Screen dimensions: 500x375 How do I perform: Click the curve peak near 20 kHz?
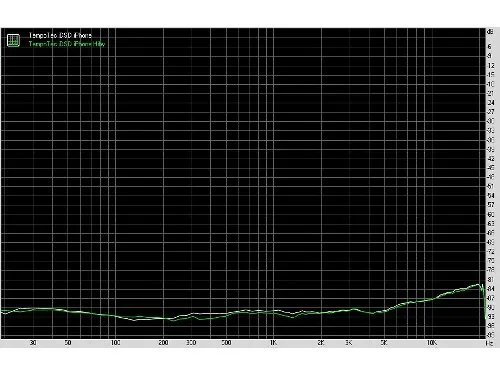tap(479, 285)
